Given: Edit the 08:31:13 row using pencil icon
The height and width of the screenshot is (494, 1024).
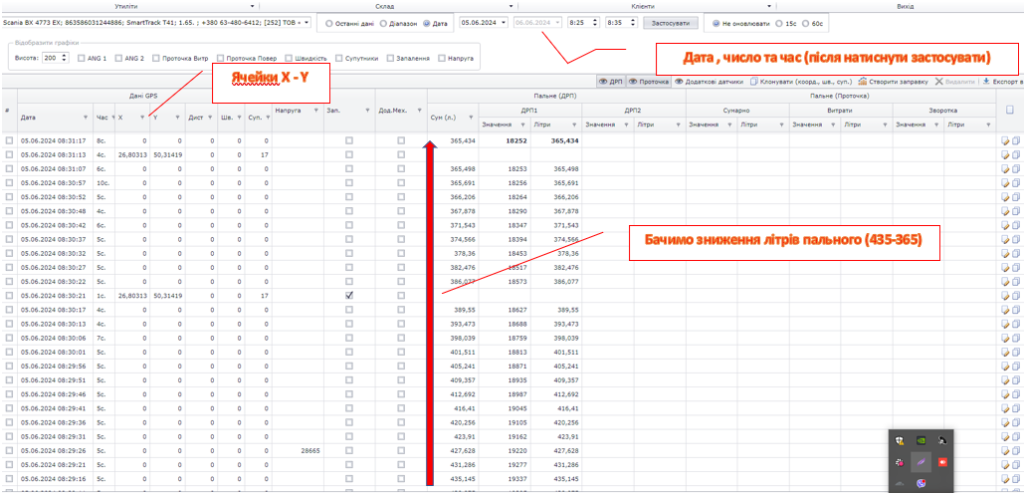Looking at the screenshot, I should click(x=1004, y=155).
